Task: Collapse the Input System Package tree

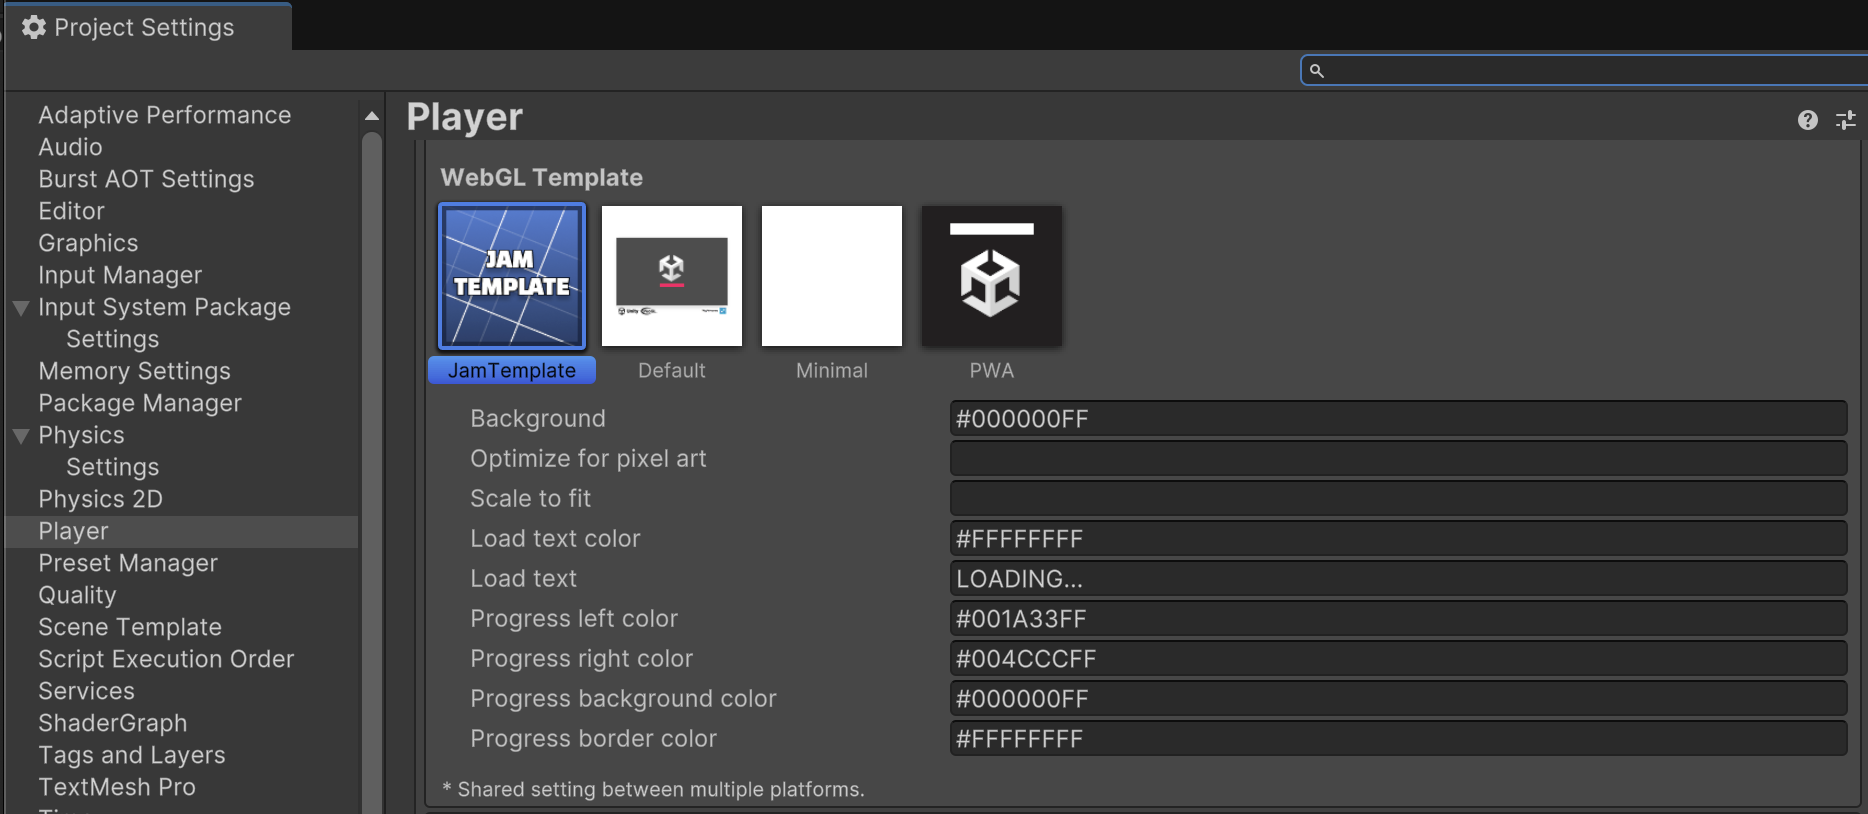Action: click(x=21, y=308)
